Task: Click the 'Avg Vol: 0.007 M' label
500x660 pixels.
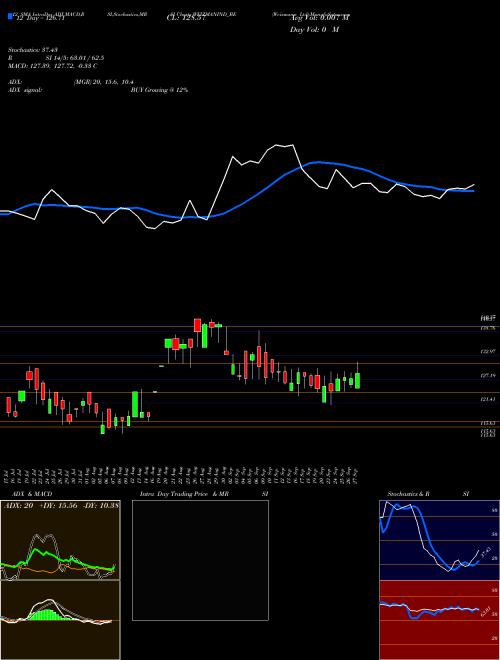Action: tap(320, 18)
